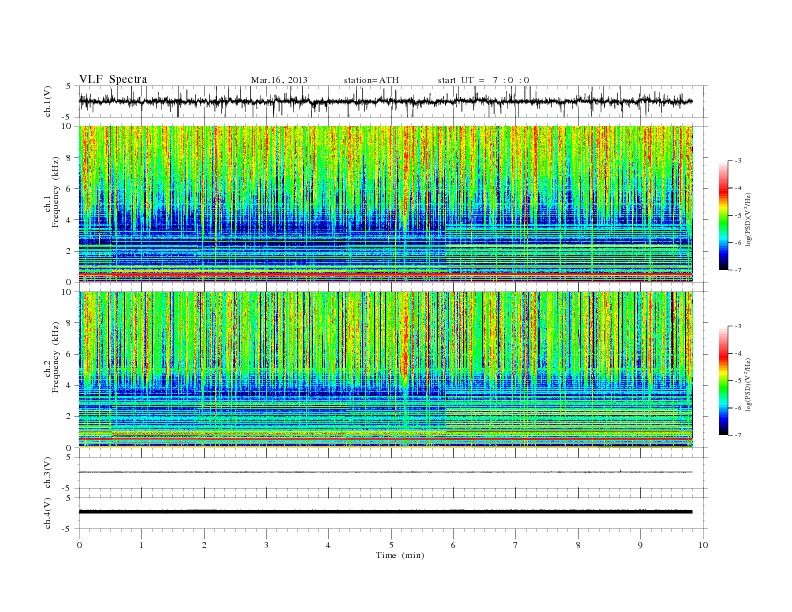Image resolution: width=792 pixels, height=612 pixels.
Task: Click the "station=ATH" header label
Action: (371, 80)
